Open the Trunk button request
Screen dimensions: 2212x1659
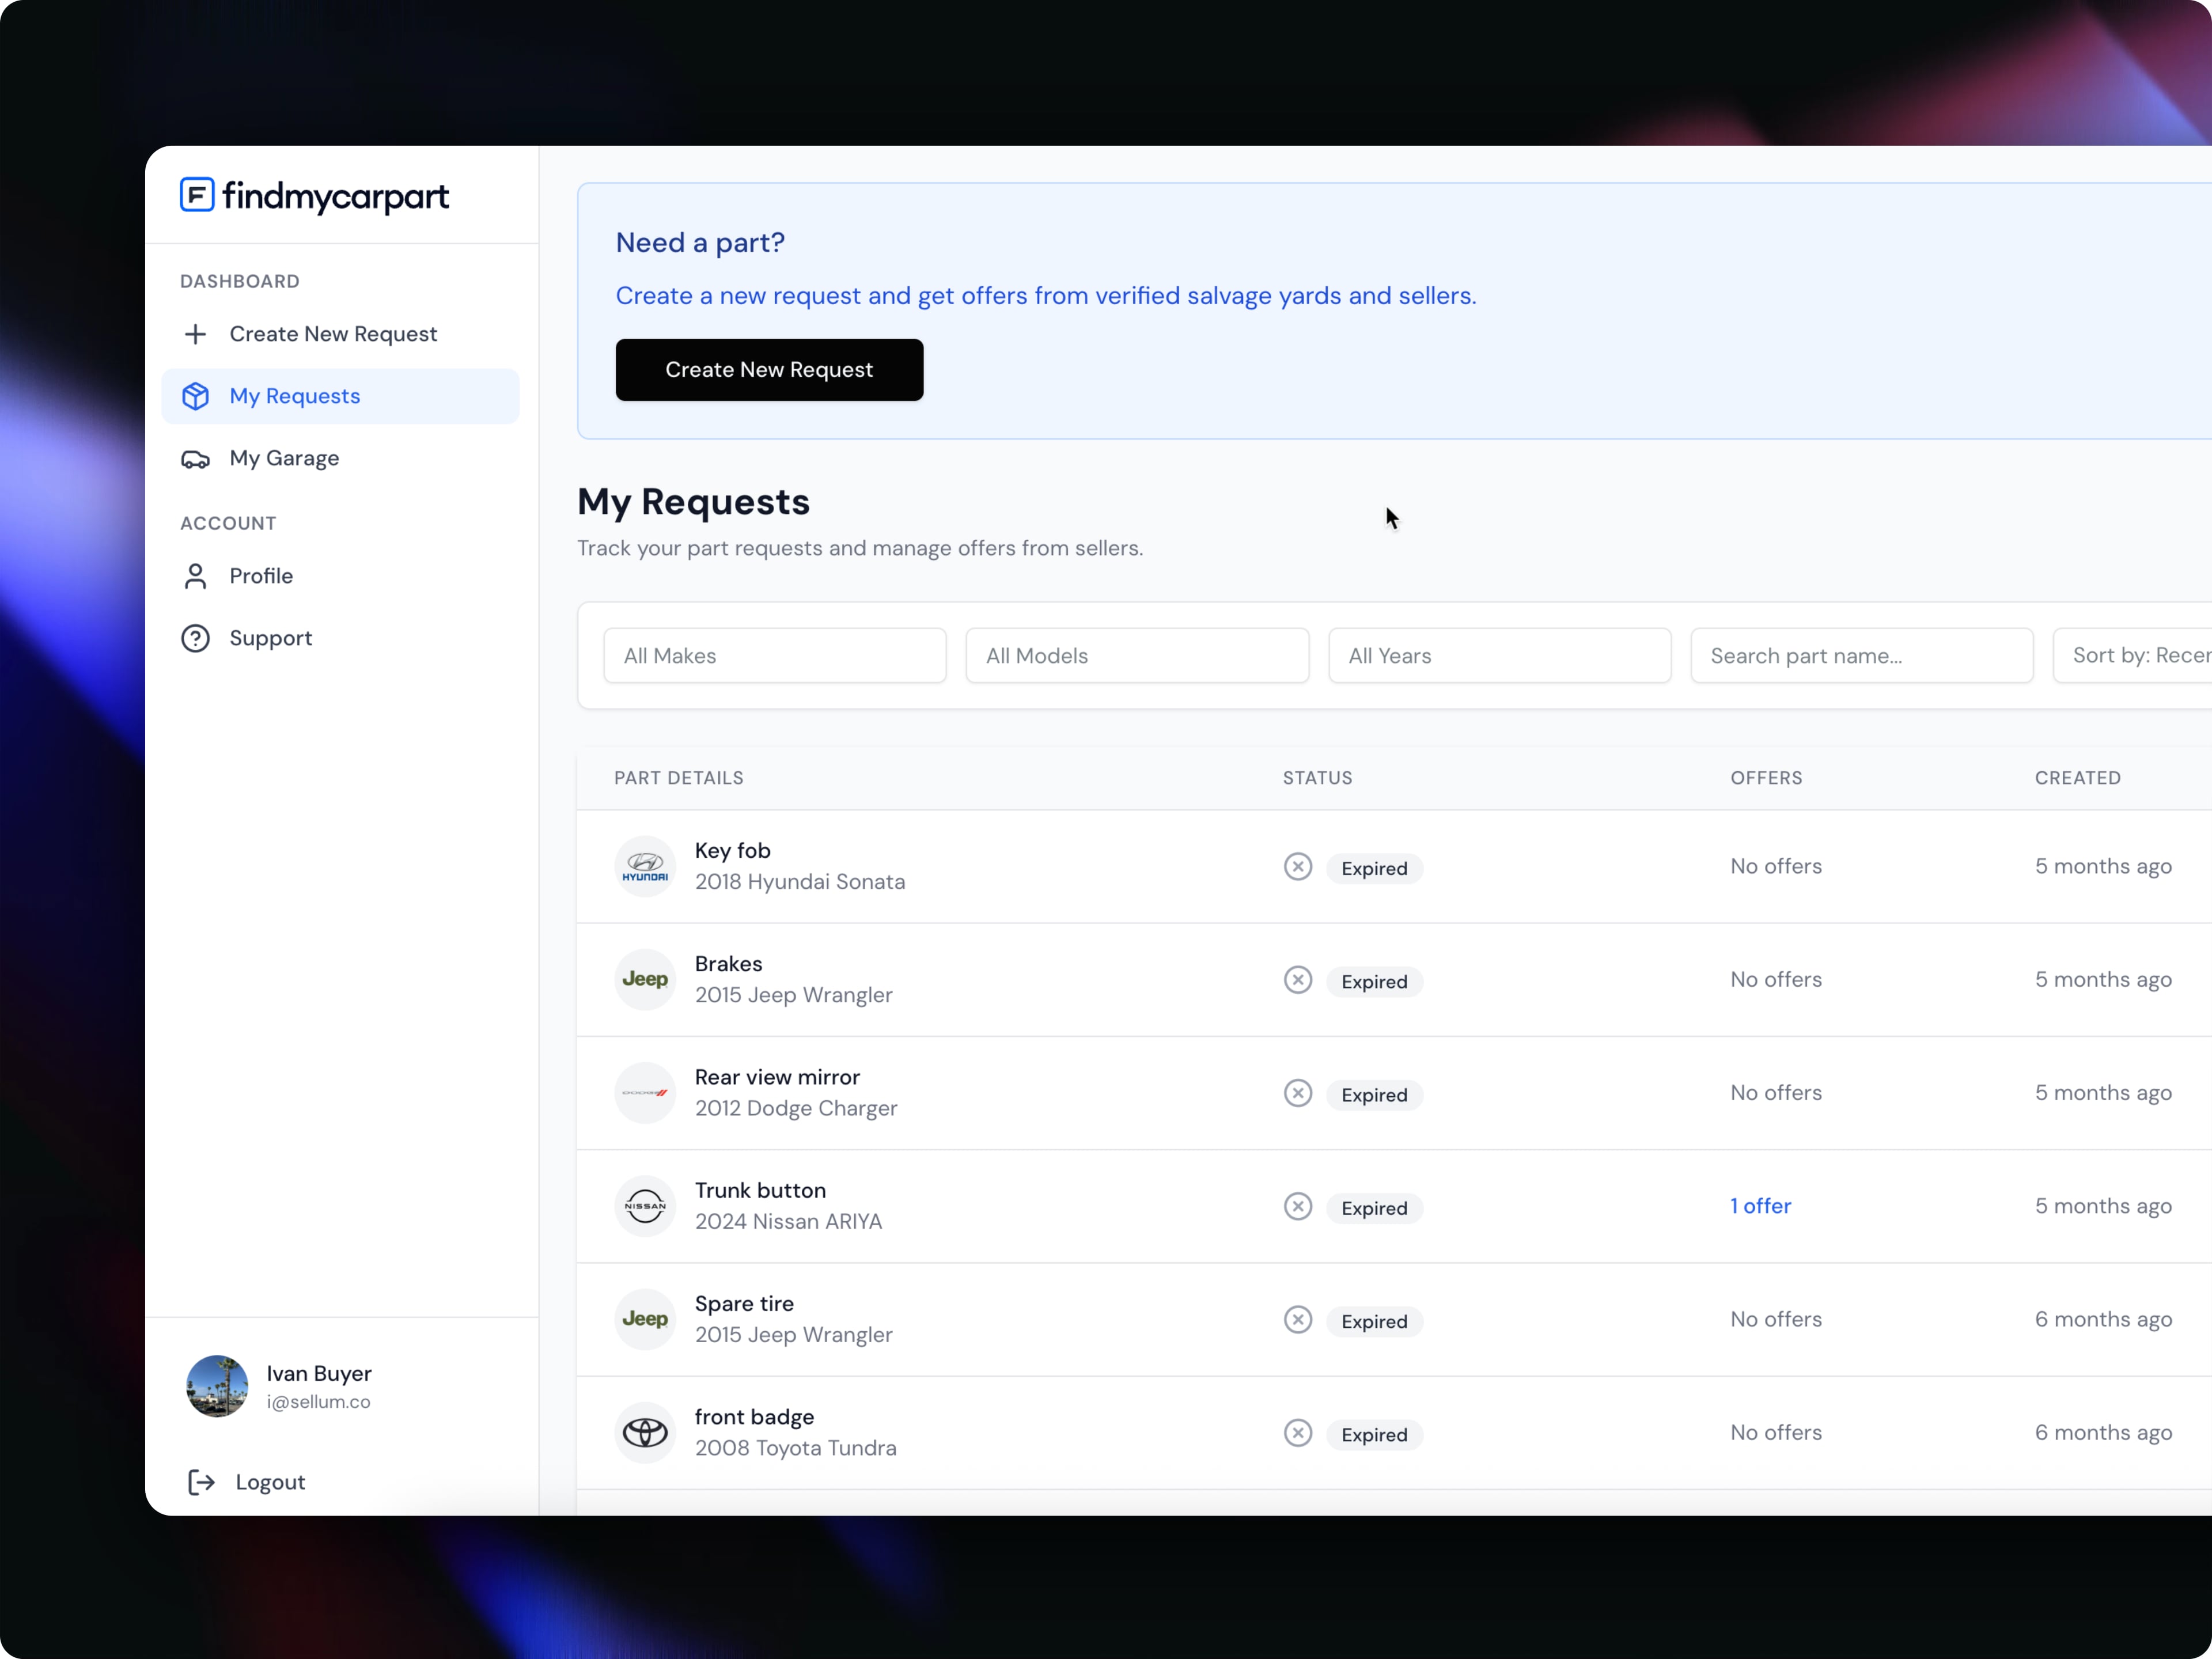tap(760, 1191)
